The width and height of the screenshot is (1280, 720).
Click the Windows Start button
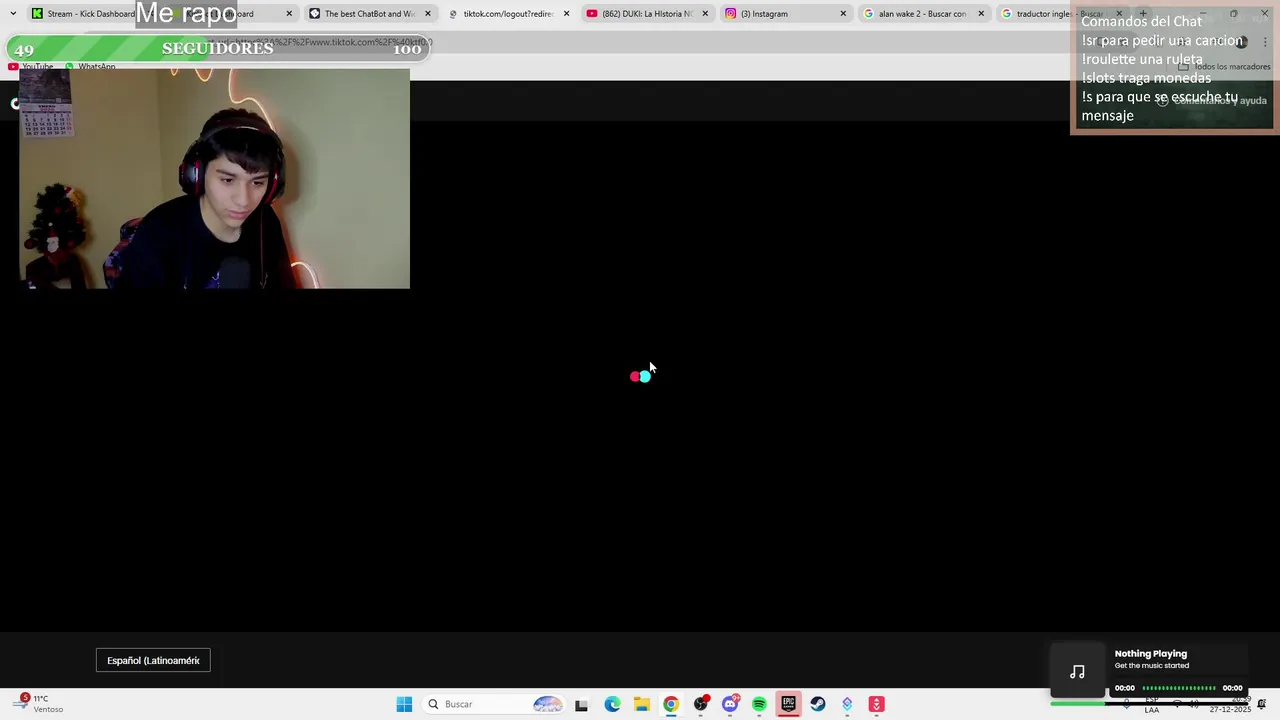point(404,704)
